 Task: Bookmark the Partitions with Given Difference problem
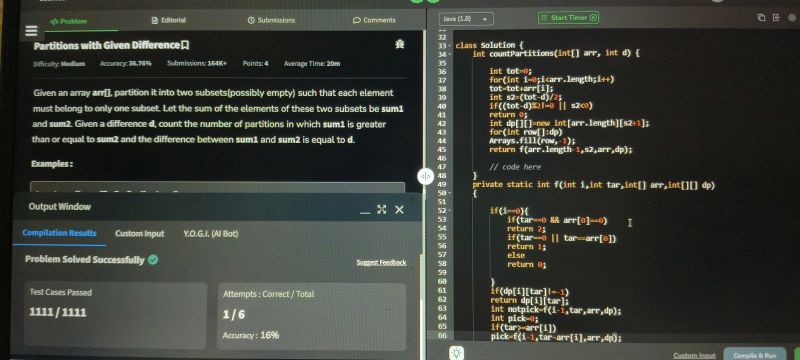185,45
